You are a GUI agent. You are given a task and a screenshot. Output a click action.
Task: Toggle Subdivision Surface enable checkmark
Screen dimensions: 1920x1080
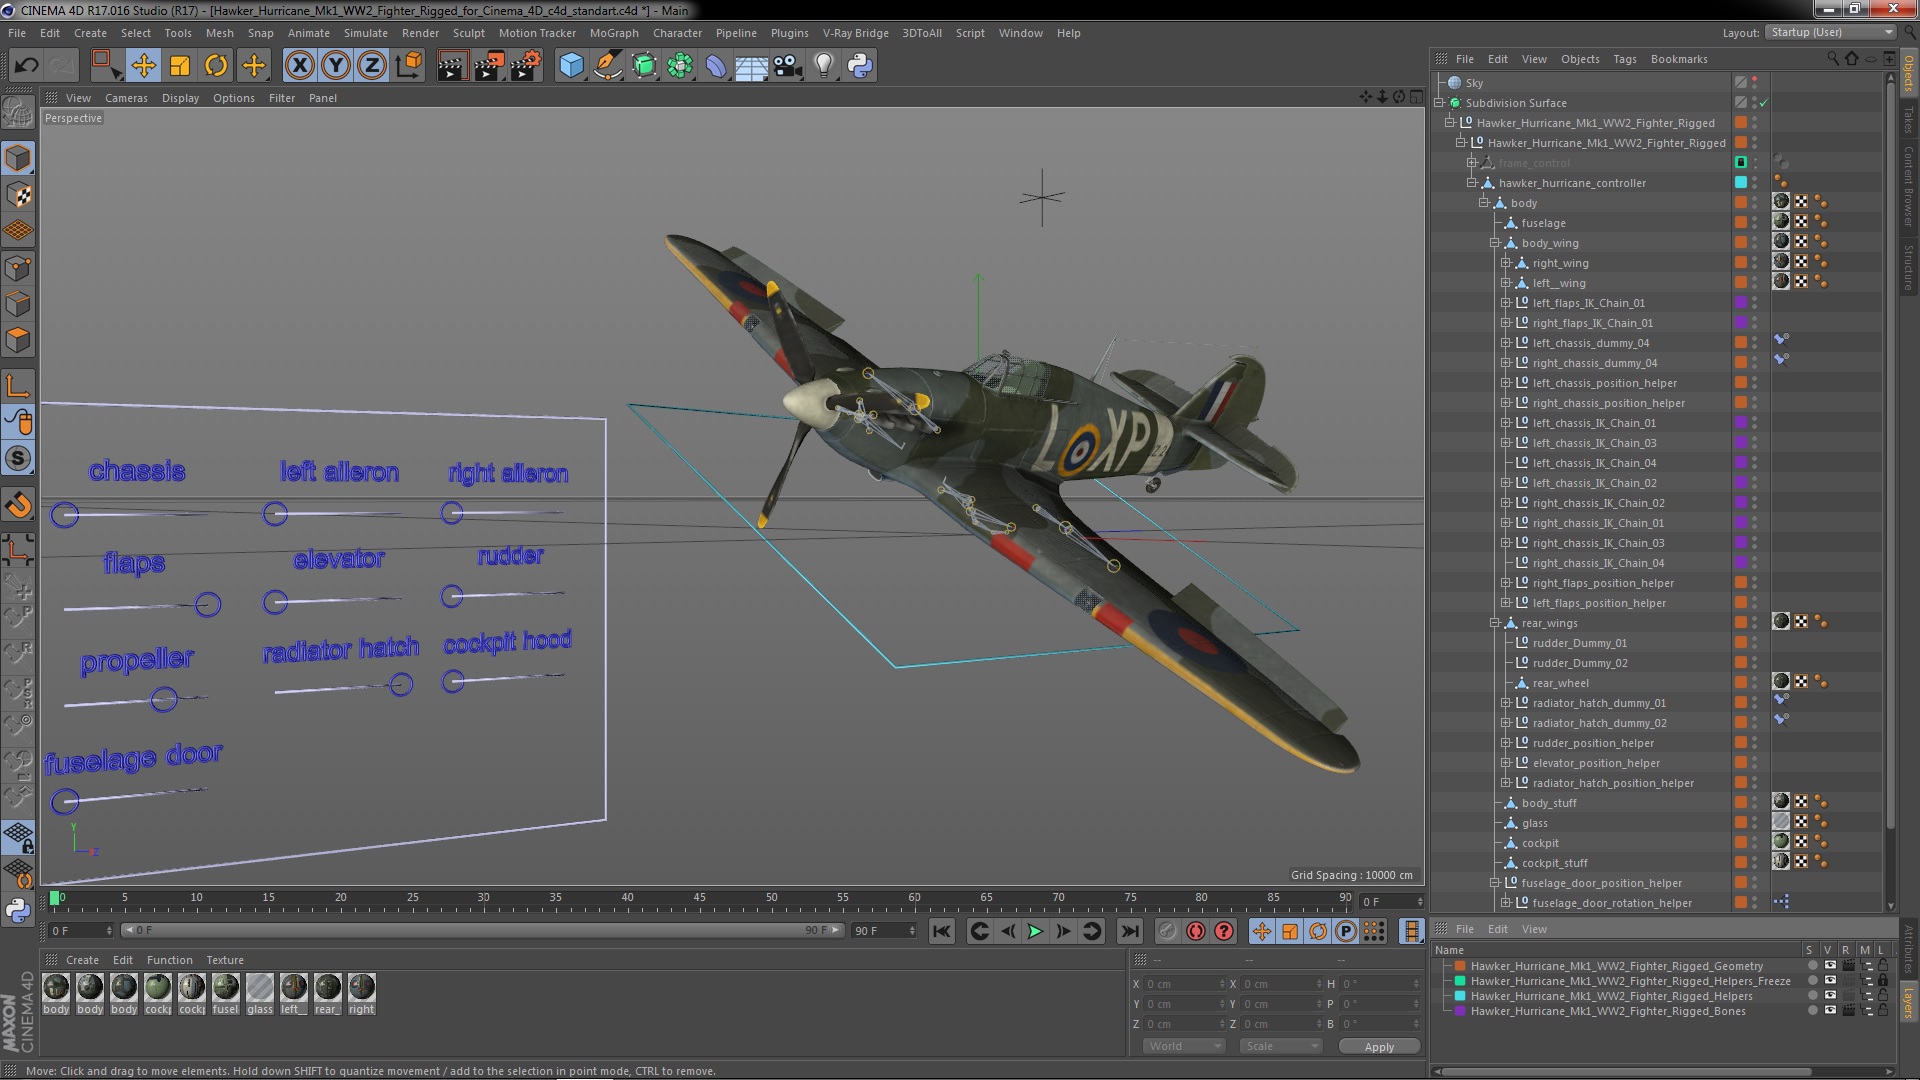coord(1764,103)
